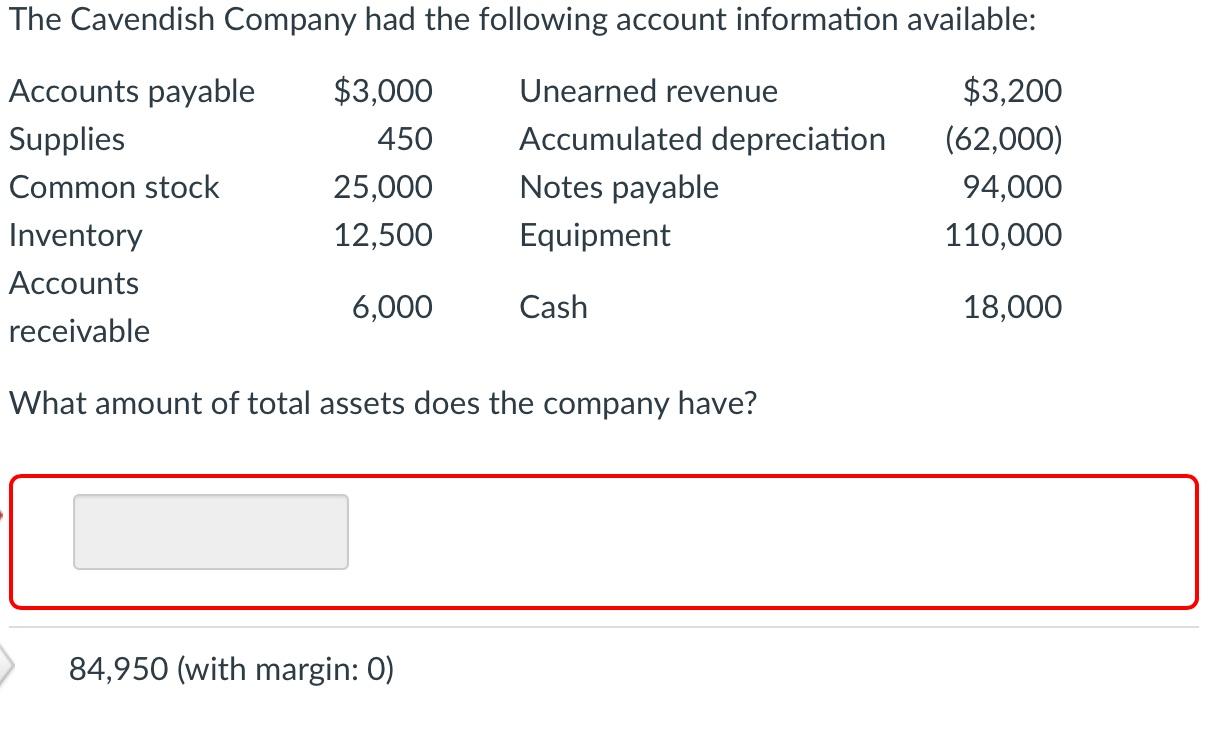Screen dimensions: 1218x736
Task: Select the question text about total assets
Action: (x=383, y=403)
